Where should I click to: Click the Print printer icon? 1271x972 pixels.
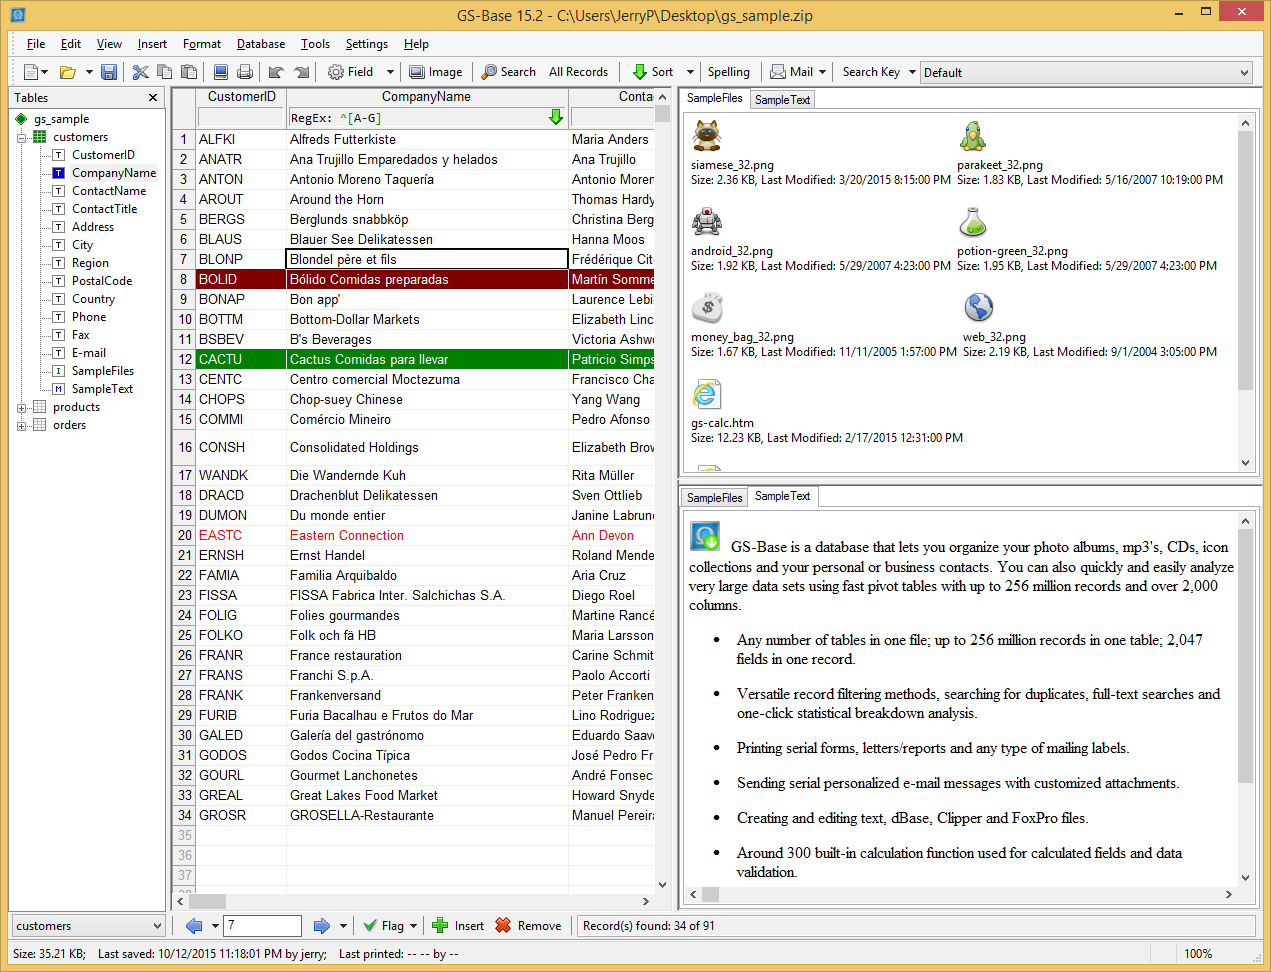click(245, 72)
